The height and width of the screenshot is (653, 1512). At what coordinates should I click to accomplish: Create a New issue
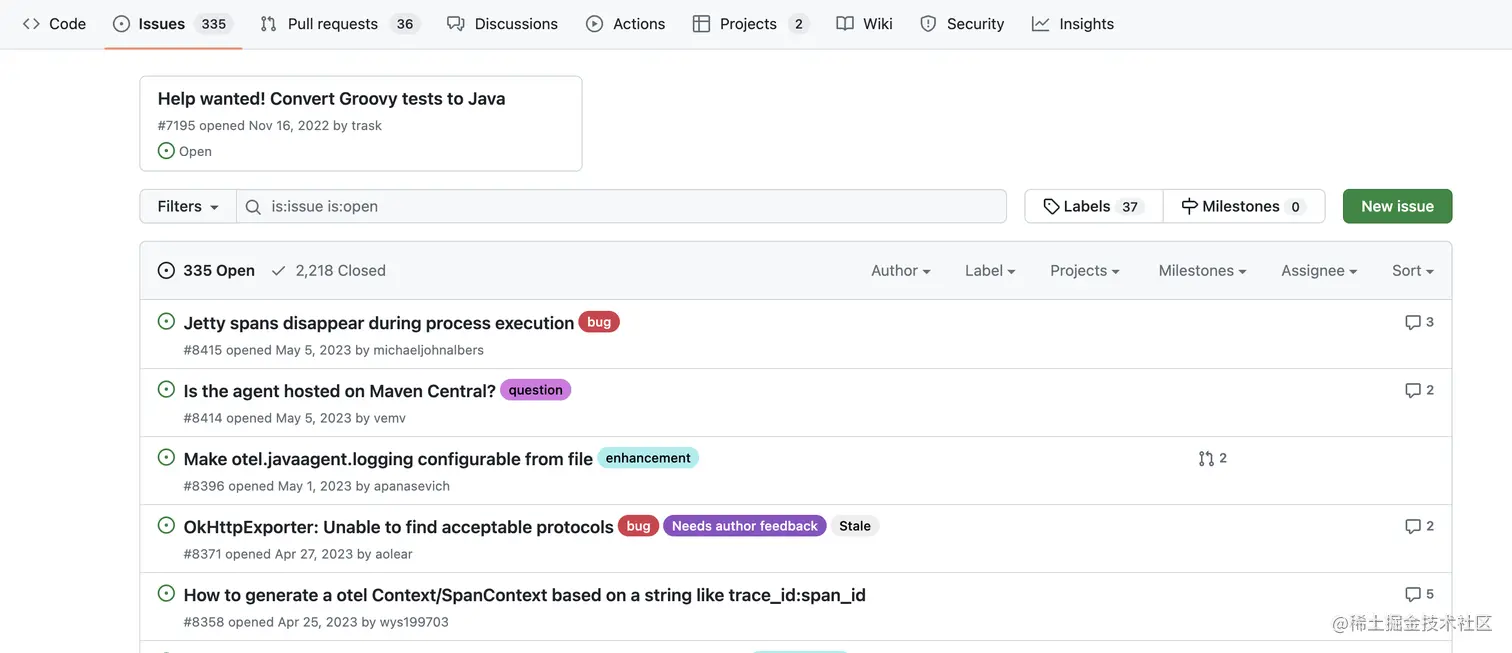click(x=1397, y=207)
